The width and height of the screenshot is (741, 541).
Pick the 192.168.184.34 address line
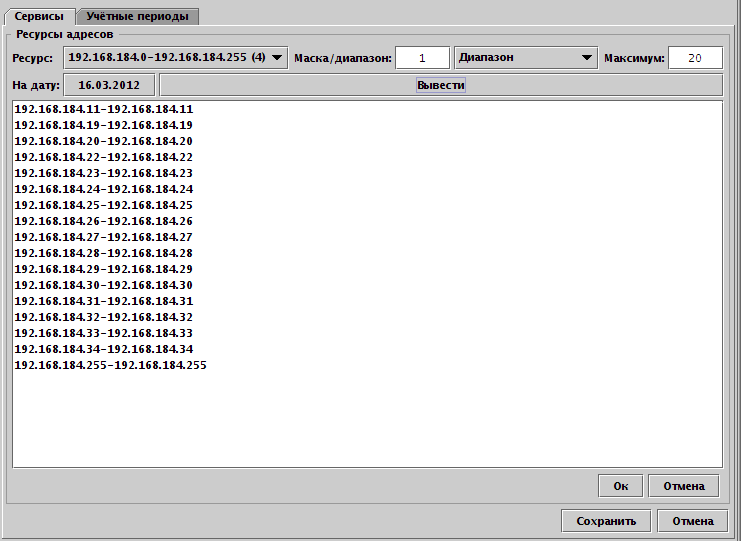coord(104,349)
